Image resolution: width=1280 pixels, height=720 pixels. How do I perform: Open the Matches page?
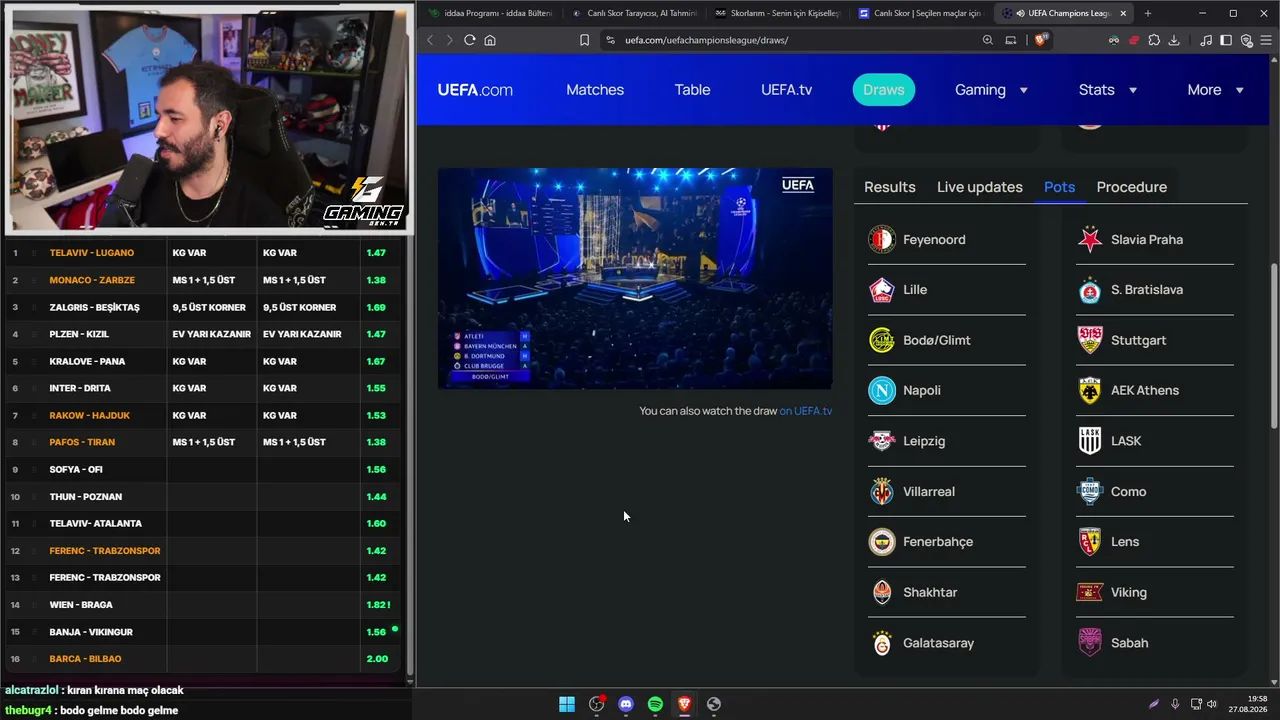595,90
